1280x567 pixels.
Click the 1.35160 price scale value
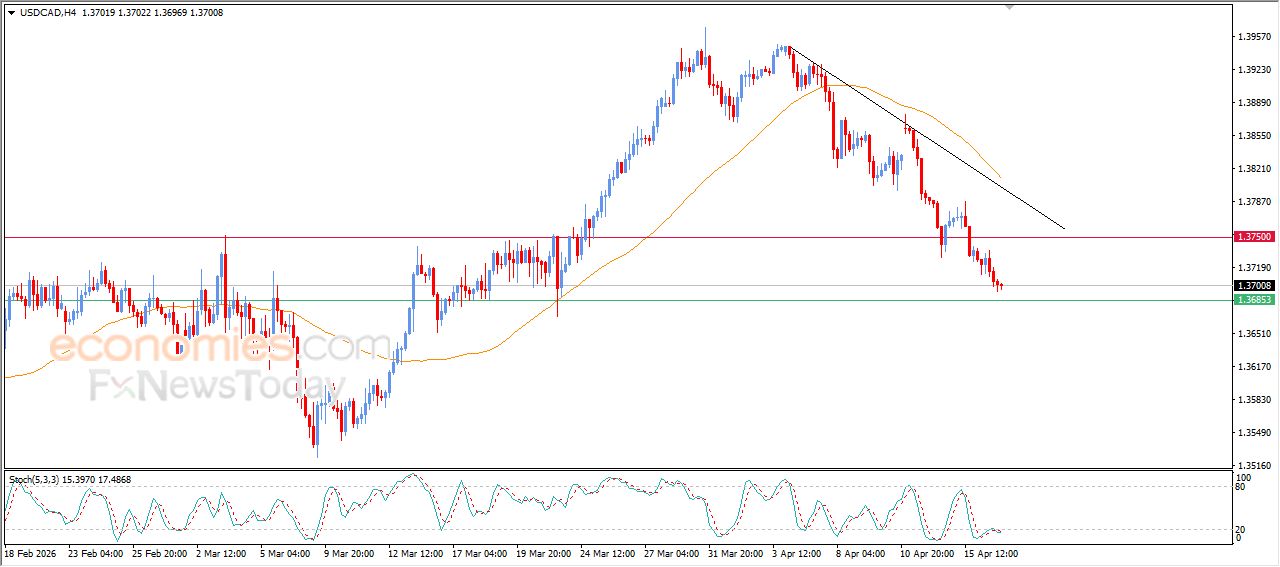(x=1253, y=465)
